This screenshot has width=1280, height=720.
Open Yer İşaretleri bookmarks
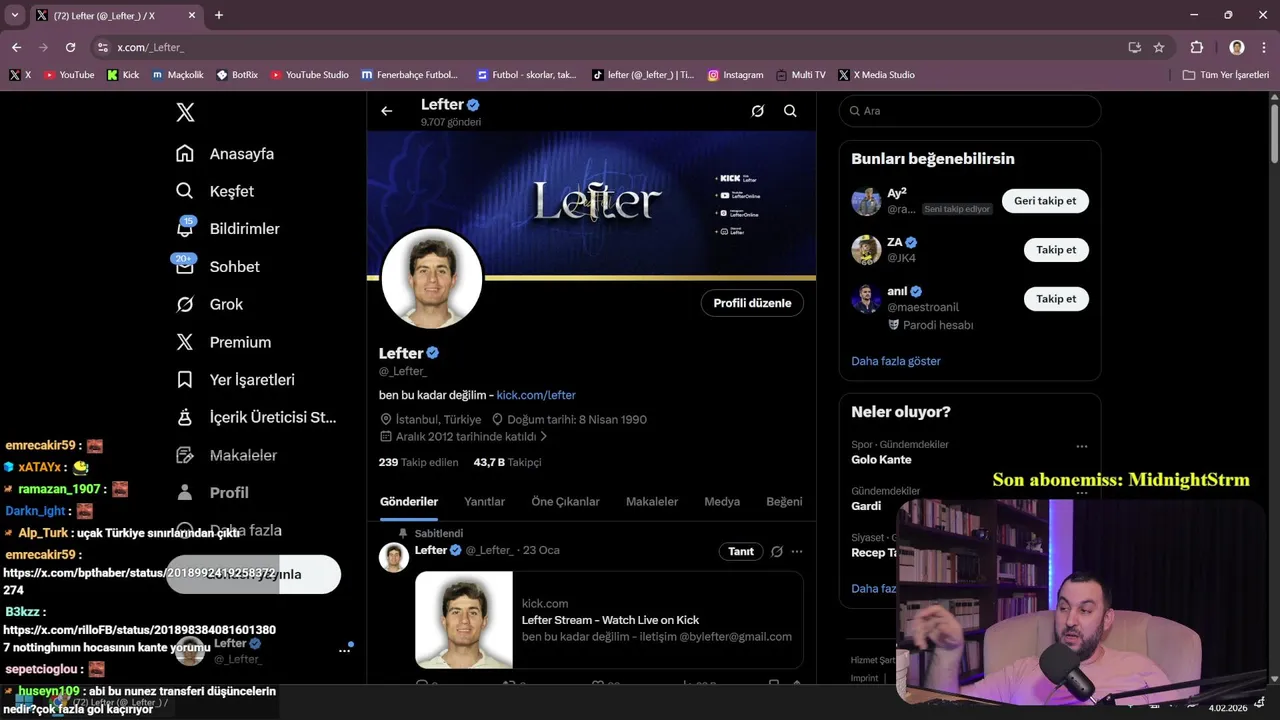click(x=235, y=380)
